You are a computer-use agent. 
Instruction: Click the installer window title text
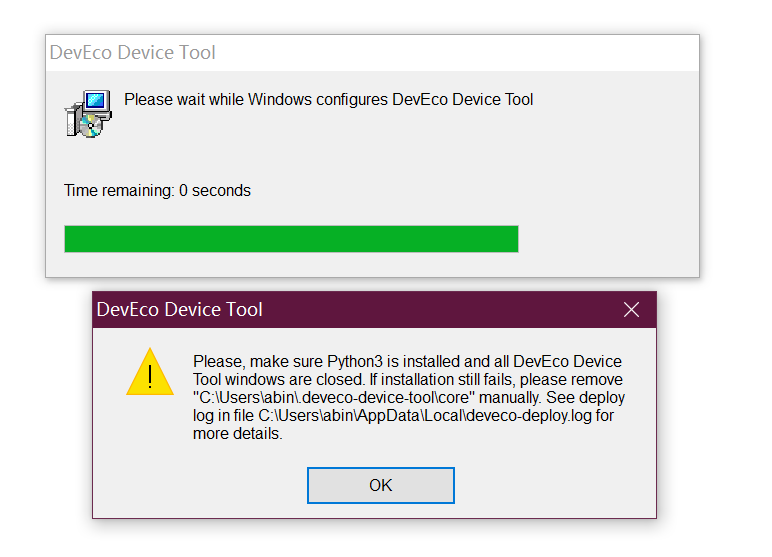point(133,53)
